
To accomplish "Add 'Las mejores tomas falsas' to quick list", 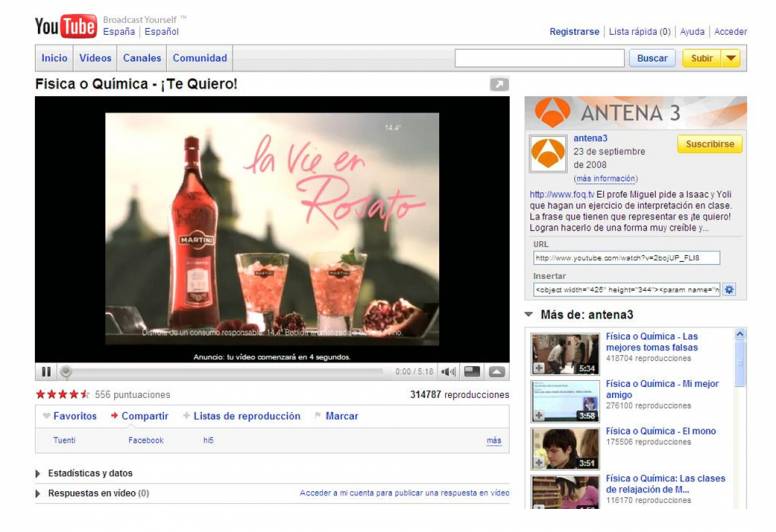I will coord(539,368).
